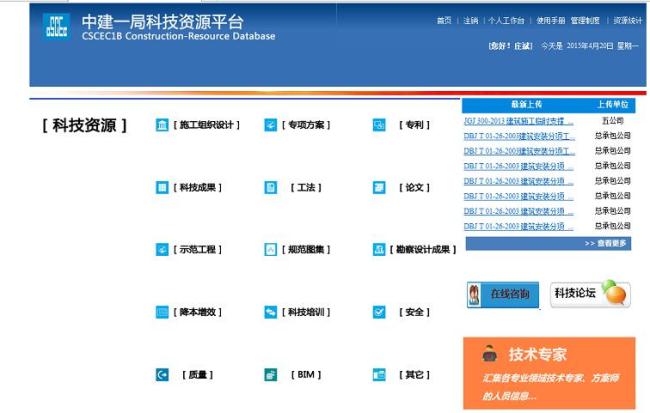This screenshot has height=413, width=650.
Task: Open the 质量 category icon
Action: tap(162, 375)
